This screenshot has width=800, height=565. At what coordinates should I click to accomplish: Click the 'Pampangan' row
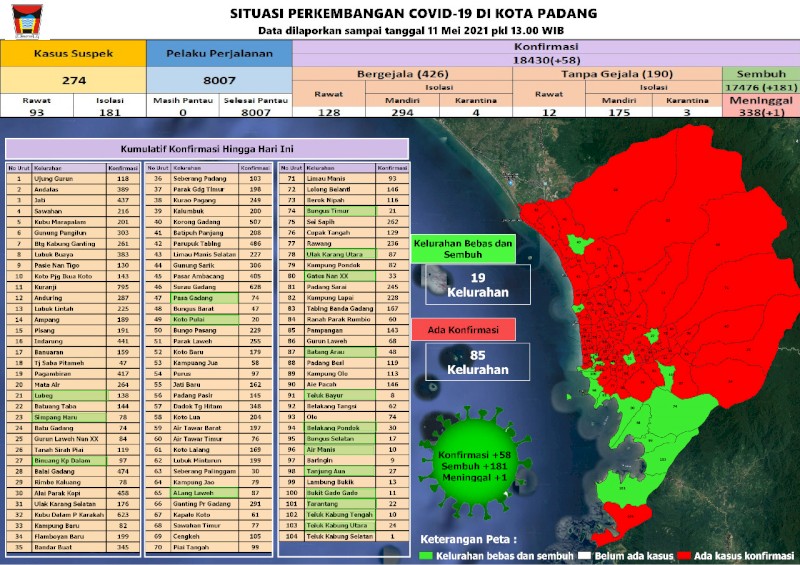point(344,330)
